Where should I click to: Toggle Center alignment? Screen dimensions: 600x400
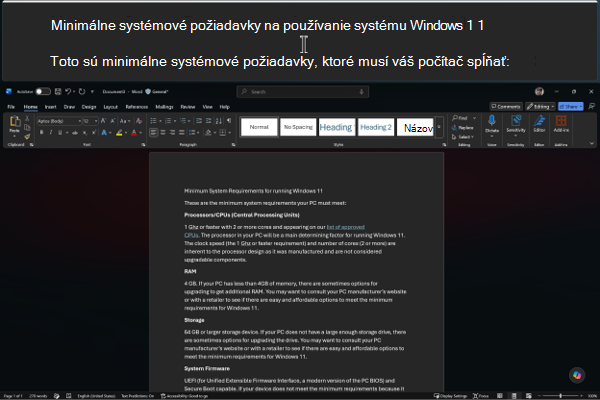[x=163, y=133]
